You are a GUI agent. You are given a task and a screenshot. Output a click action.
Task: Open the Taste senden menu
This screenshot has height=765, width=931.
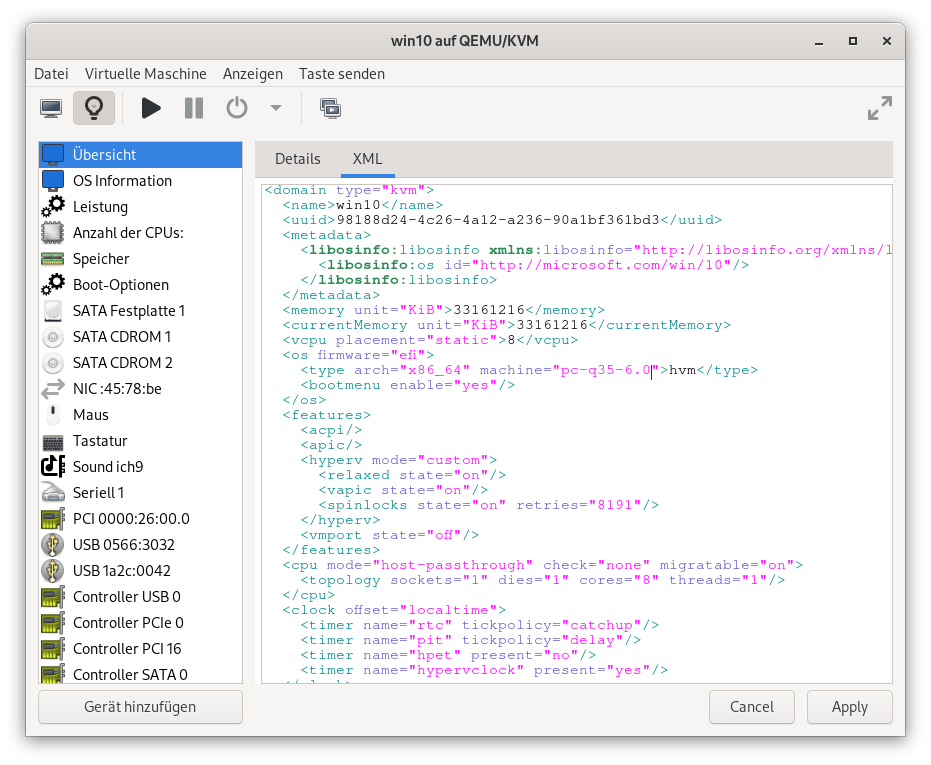tap(342, 74)
